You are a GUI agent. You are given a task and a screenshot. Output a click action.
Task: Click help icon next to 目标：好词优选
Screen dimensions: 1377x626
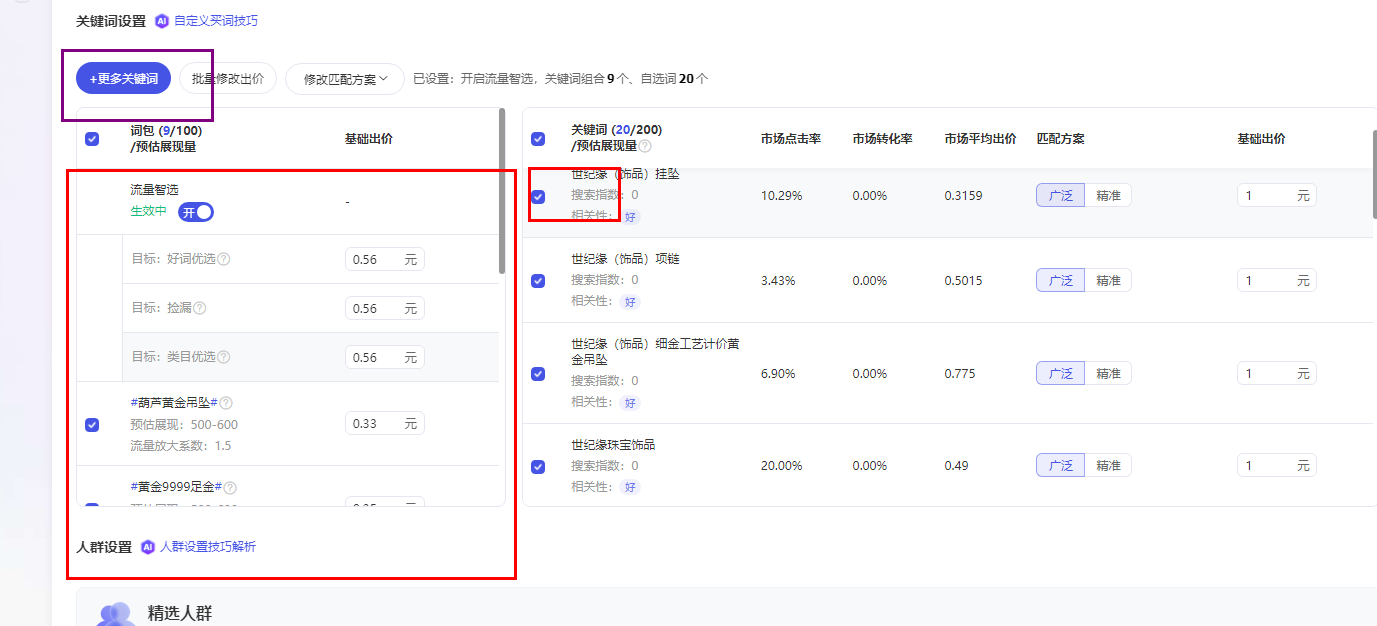(x=224, y=259)
